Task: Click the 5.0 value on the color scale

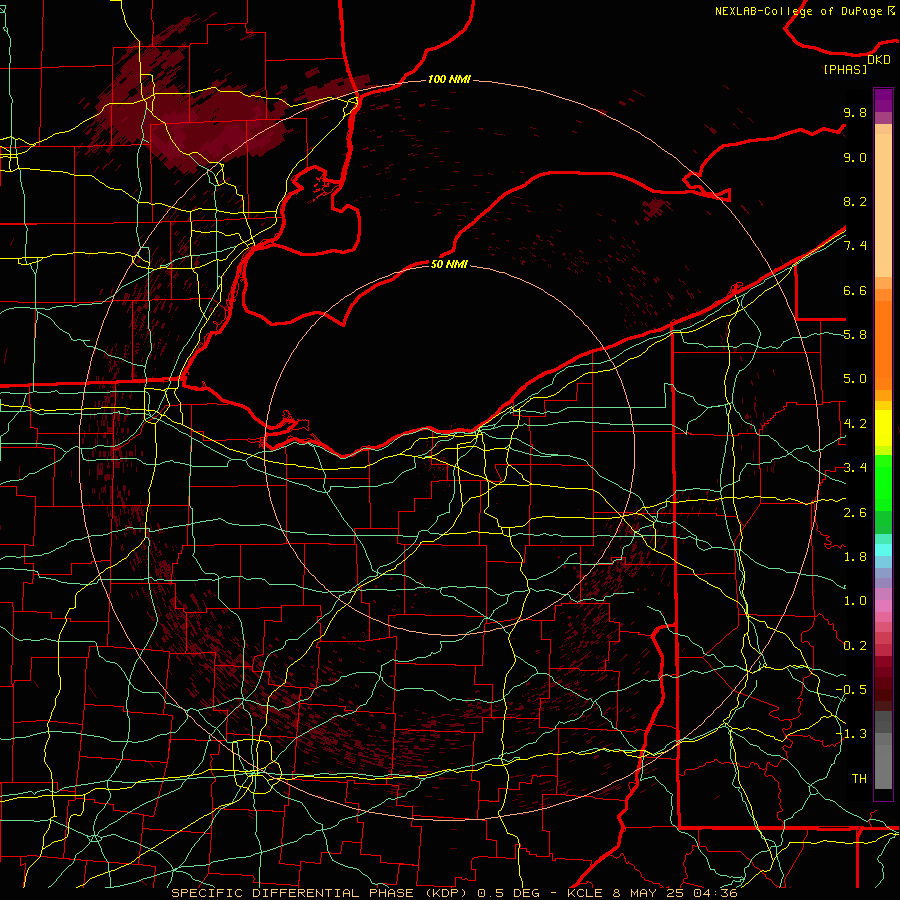Action: pos(855,379)
